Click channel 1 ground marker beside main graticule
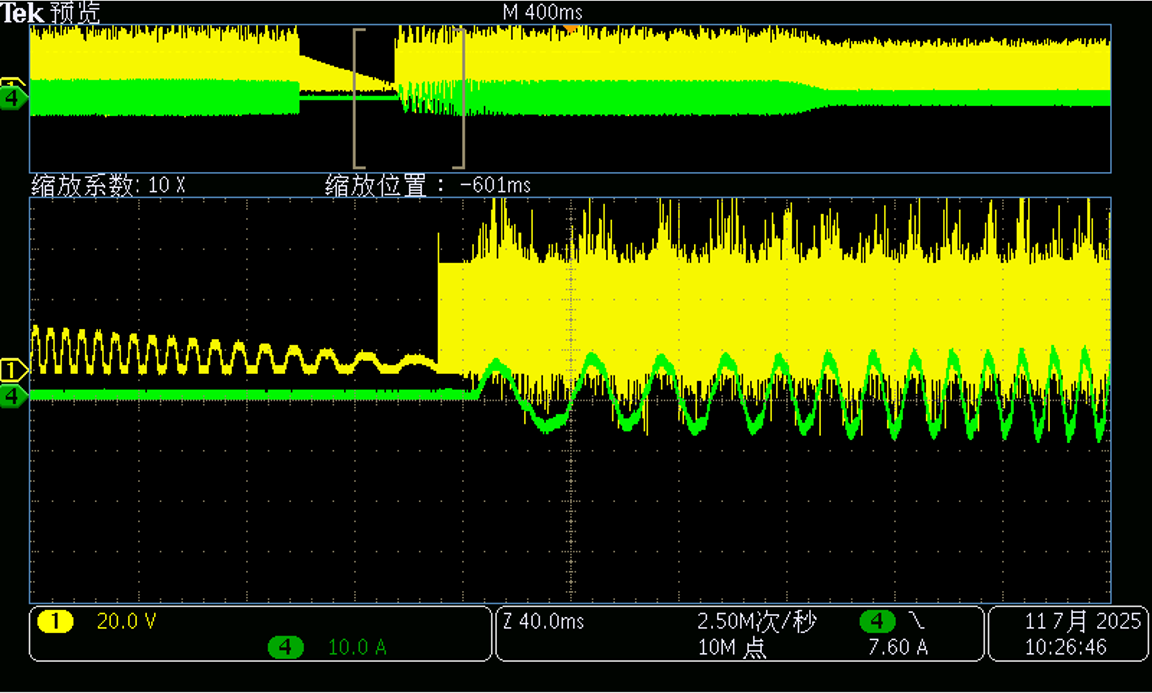Screen dimensions: 1152x693 (14, 370)
